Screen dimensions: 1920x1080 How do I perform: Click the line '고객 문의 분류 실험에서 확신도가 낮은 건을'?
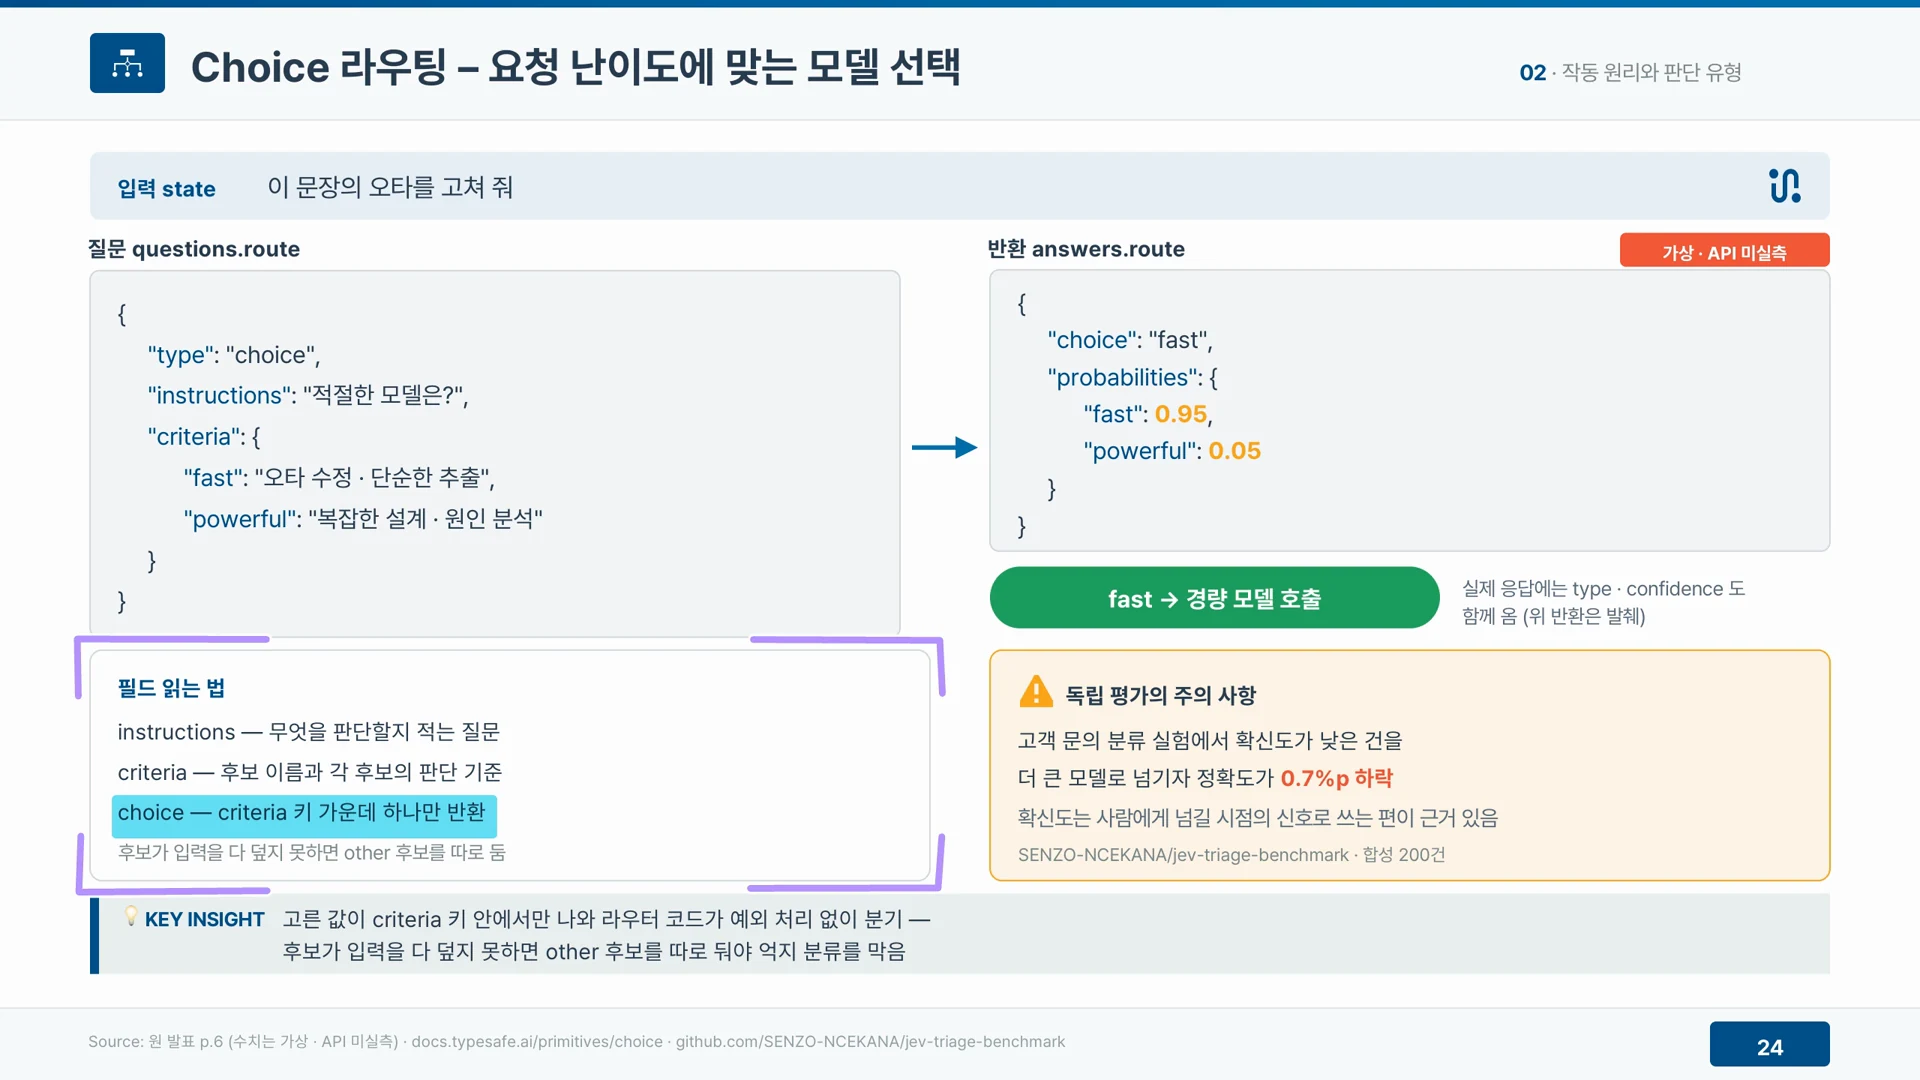(x=1210, y=740)
